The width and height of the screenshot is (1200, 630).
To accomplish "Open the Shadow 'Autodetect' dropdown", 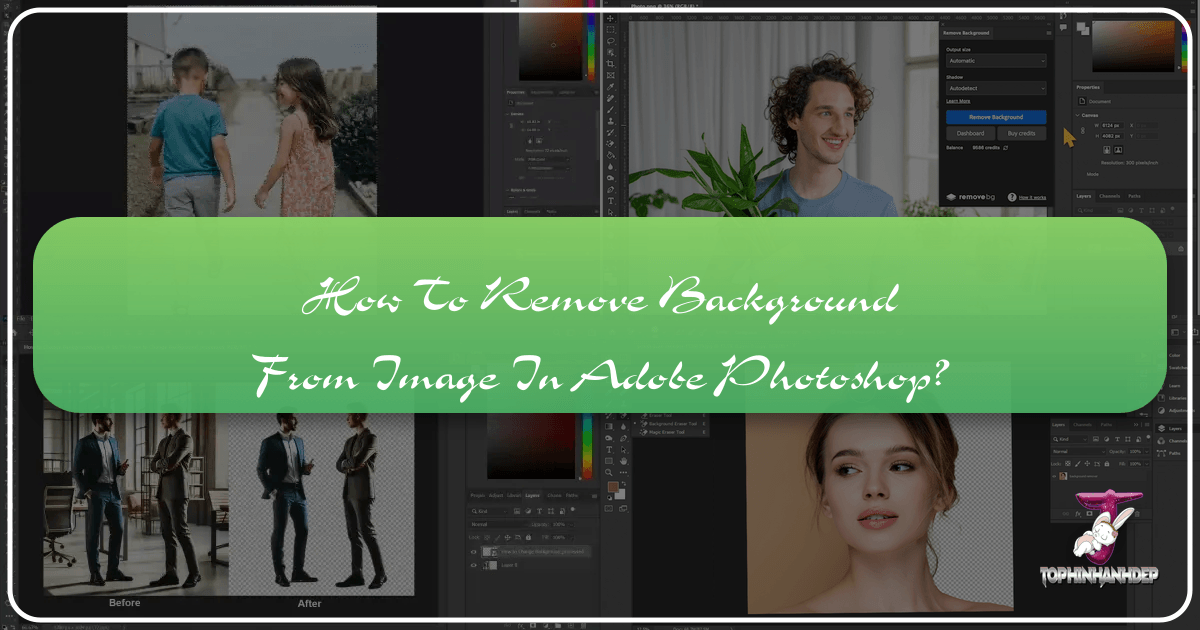I will click(x=996, y=88).
